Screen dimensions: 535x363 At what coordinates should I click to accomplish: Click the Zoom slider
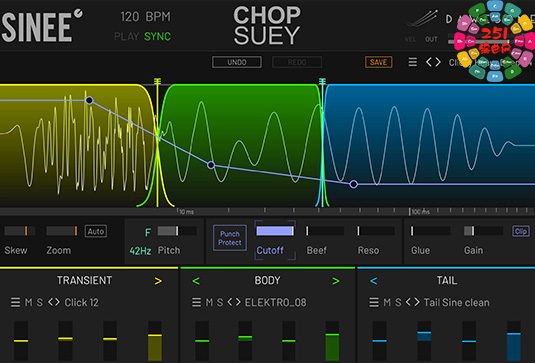62,231
